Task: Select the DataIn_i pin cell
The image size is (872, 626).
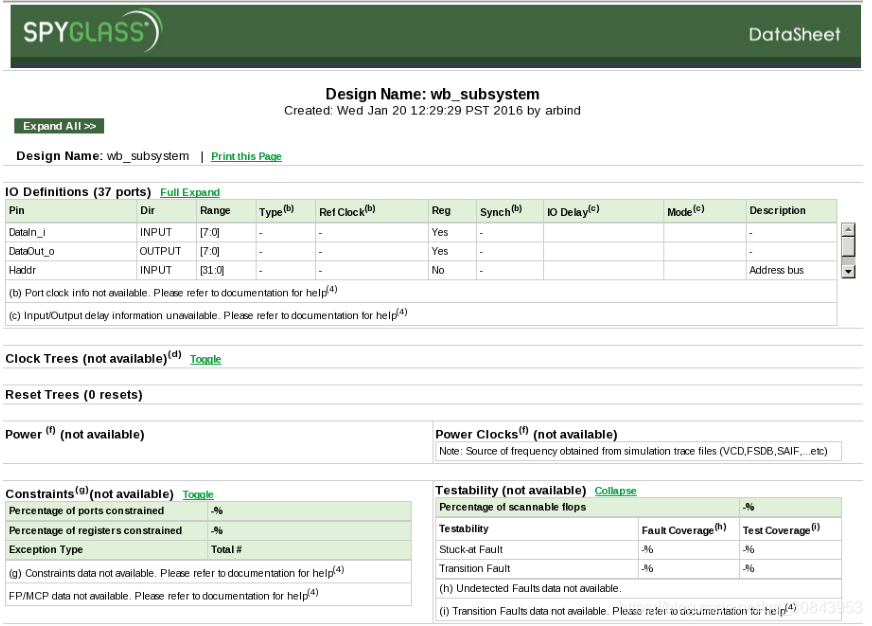Action: pyautogui.click(x=71, y=232)
